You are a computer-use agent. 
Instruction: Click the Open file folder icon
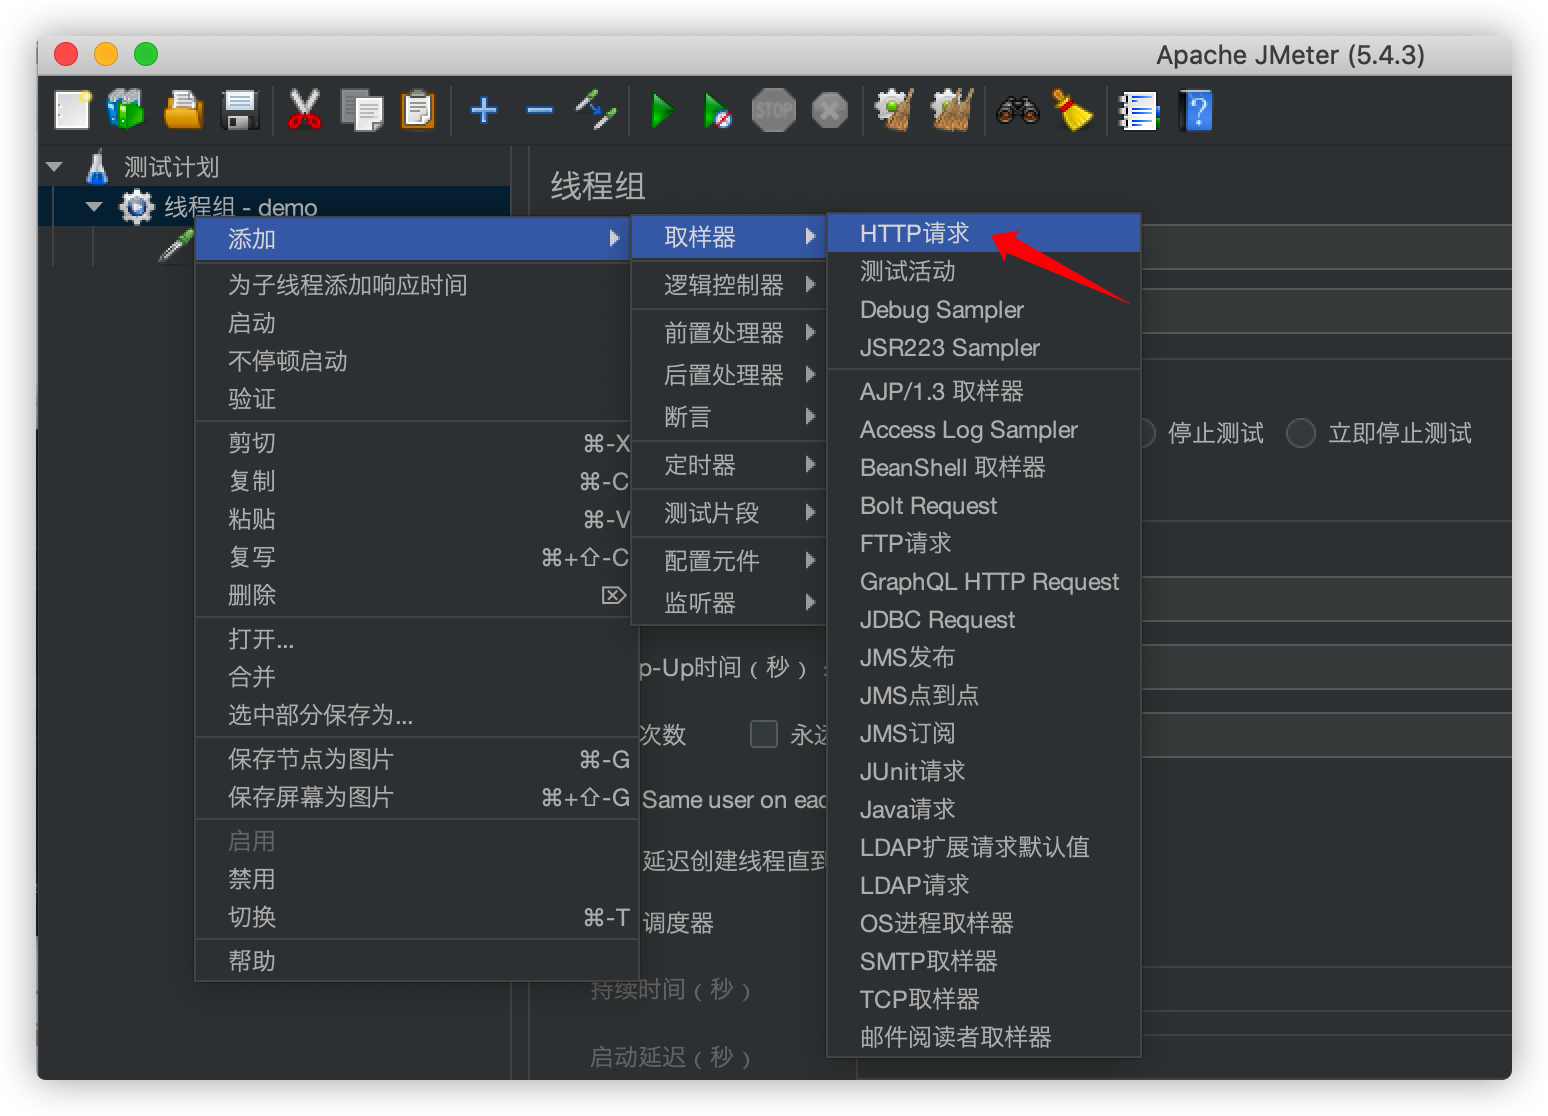pyautogui.click(x=183, y=110)
